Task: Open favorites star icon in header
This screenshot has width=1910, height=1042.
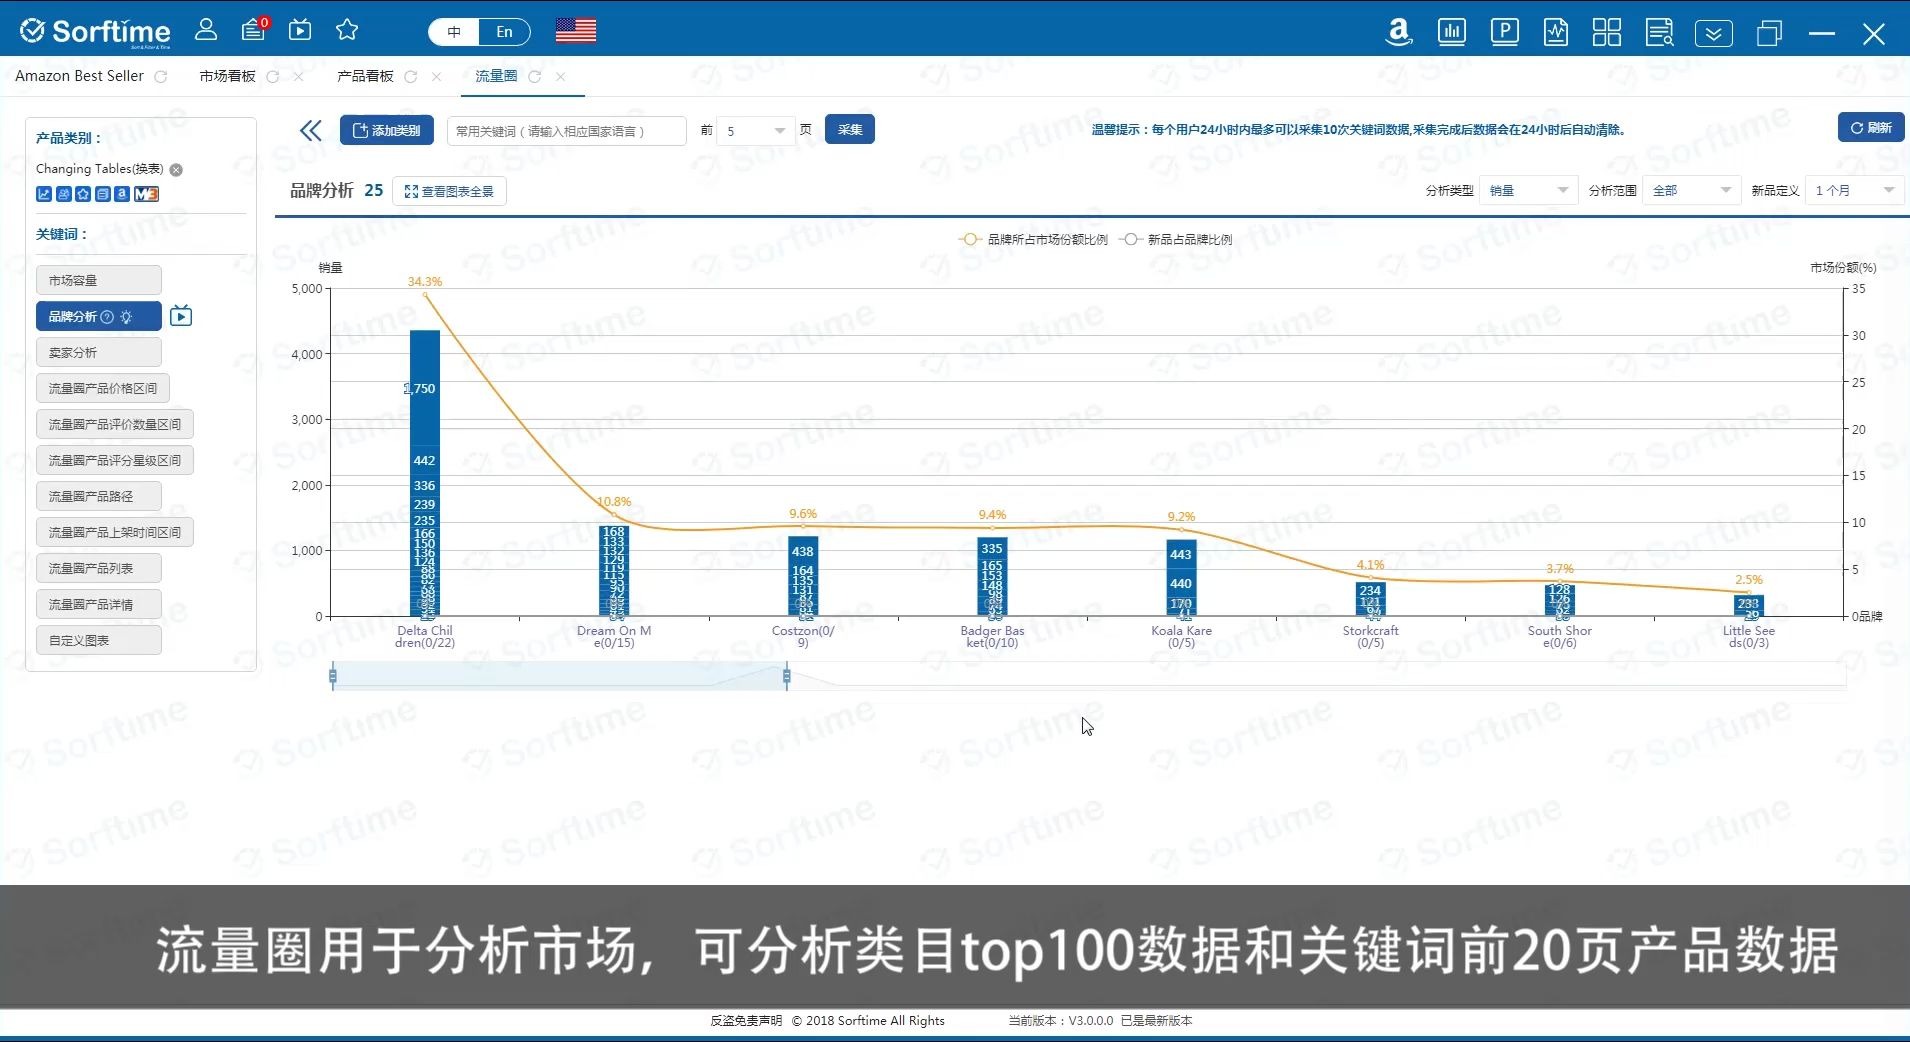Action: tap(347, 30)
